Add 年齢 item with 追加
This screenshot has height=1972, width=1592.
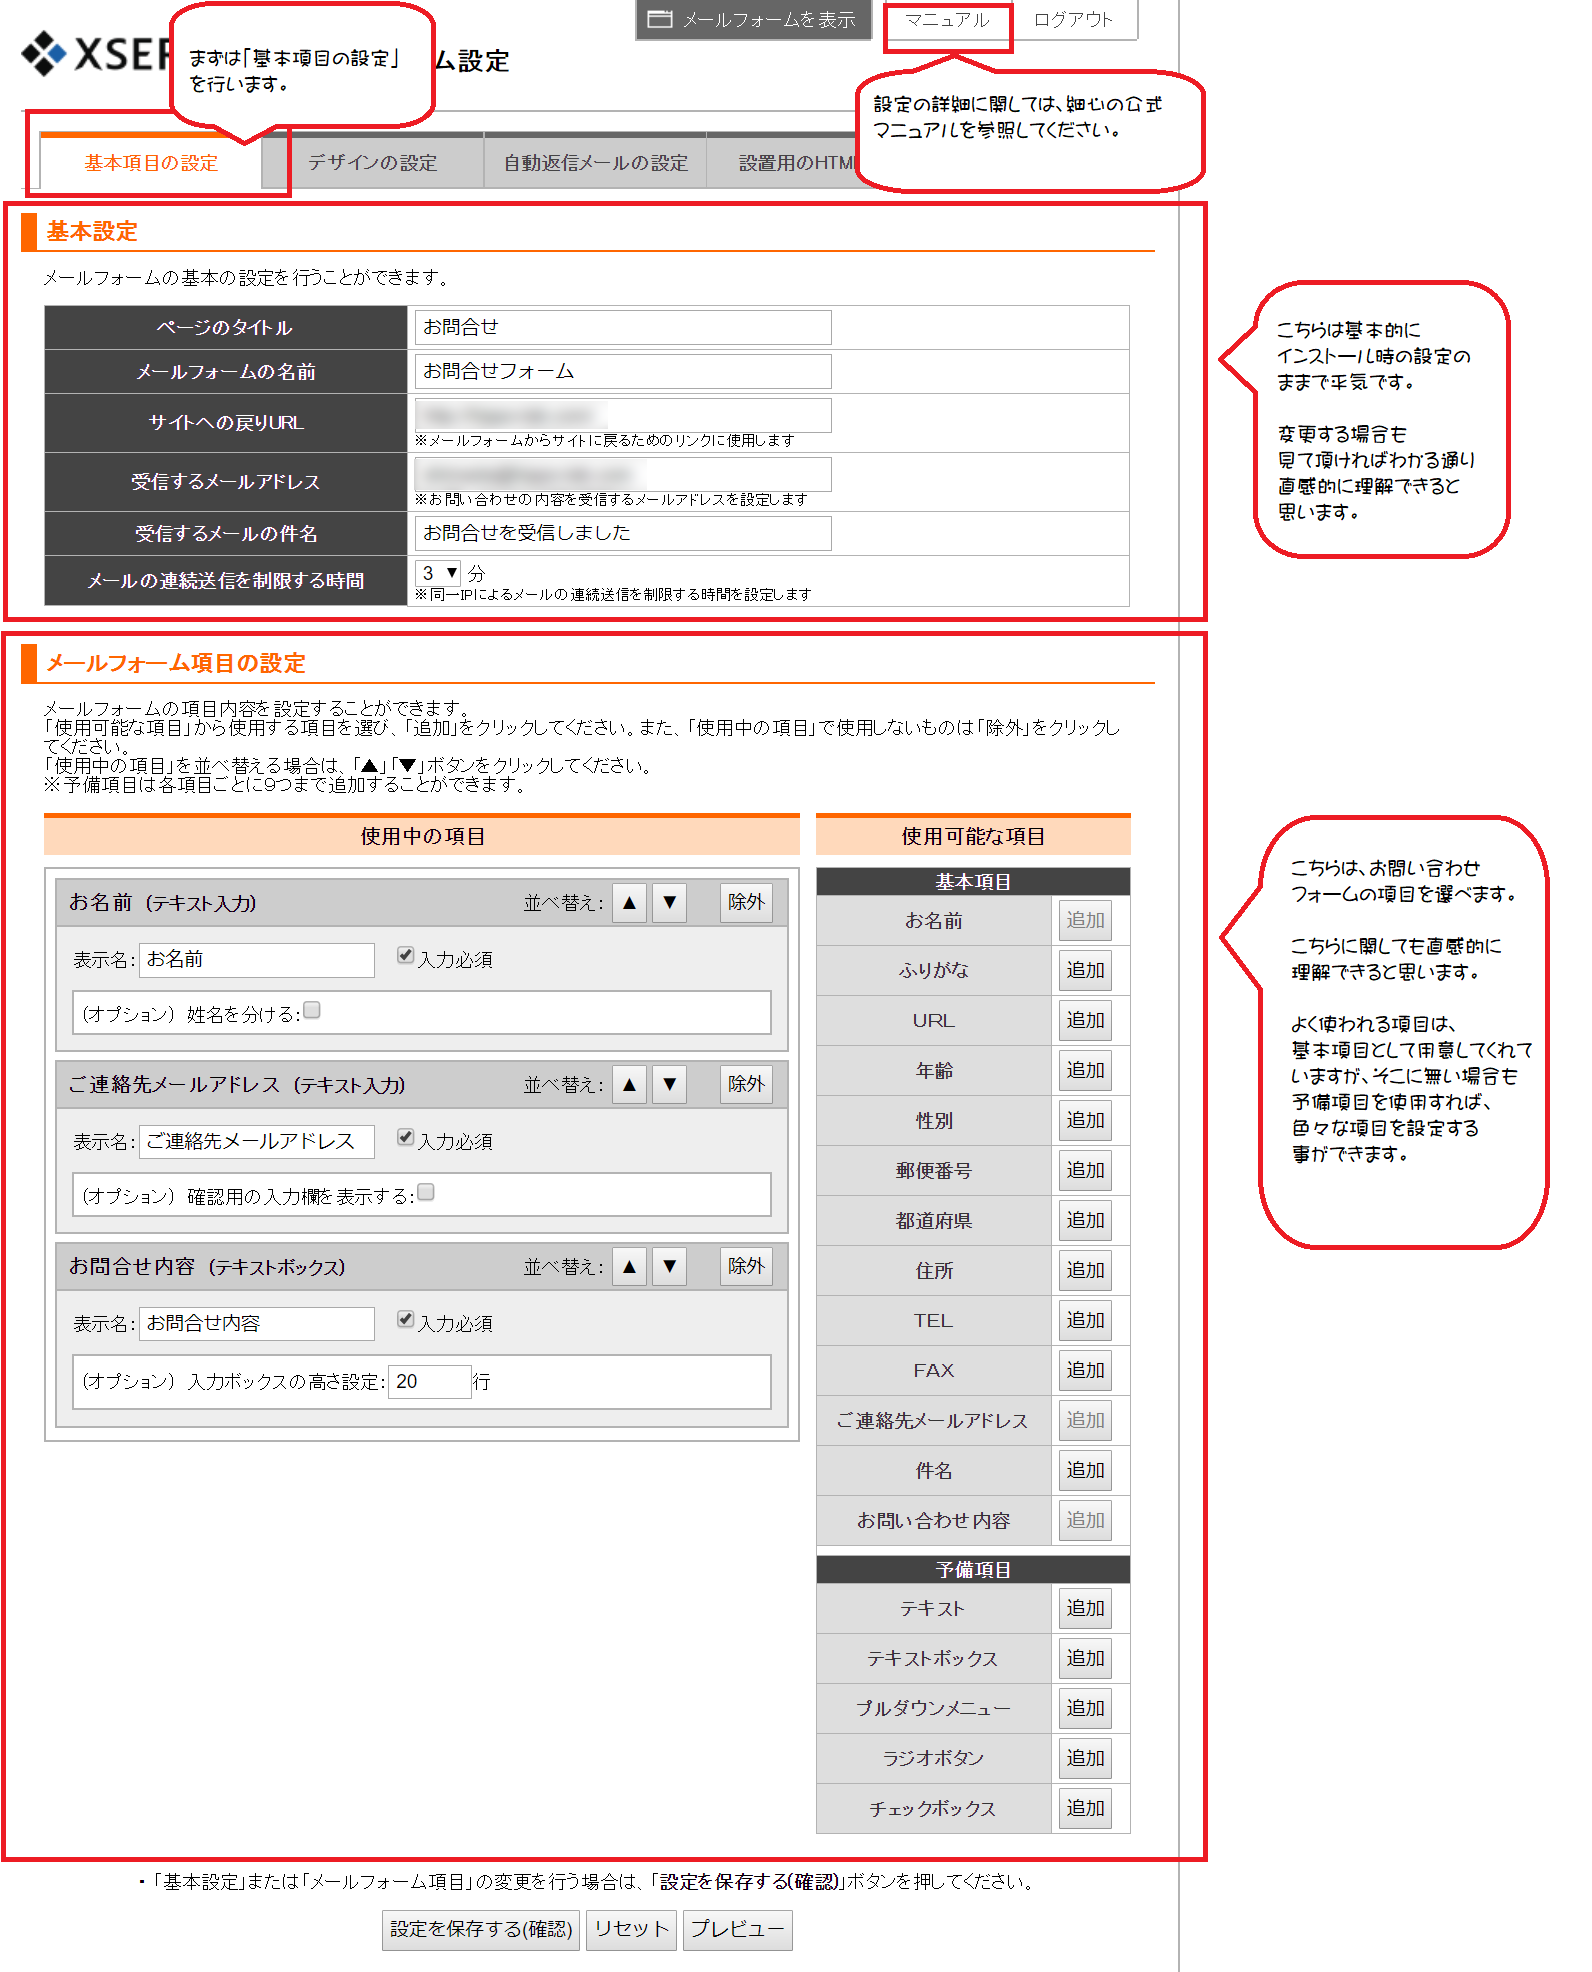tap(1085, 1070)
